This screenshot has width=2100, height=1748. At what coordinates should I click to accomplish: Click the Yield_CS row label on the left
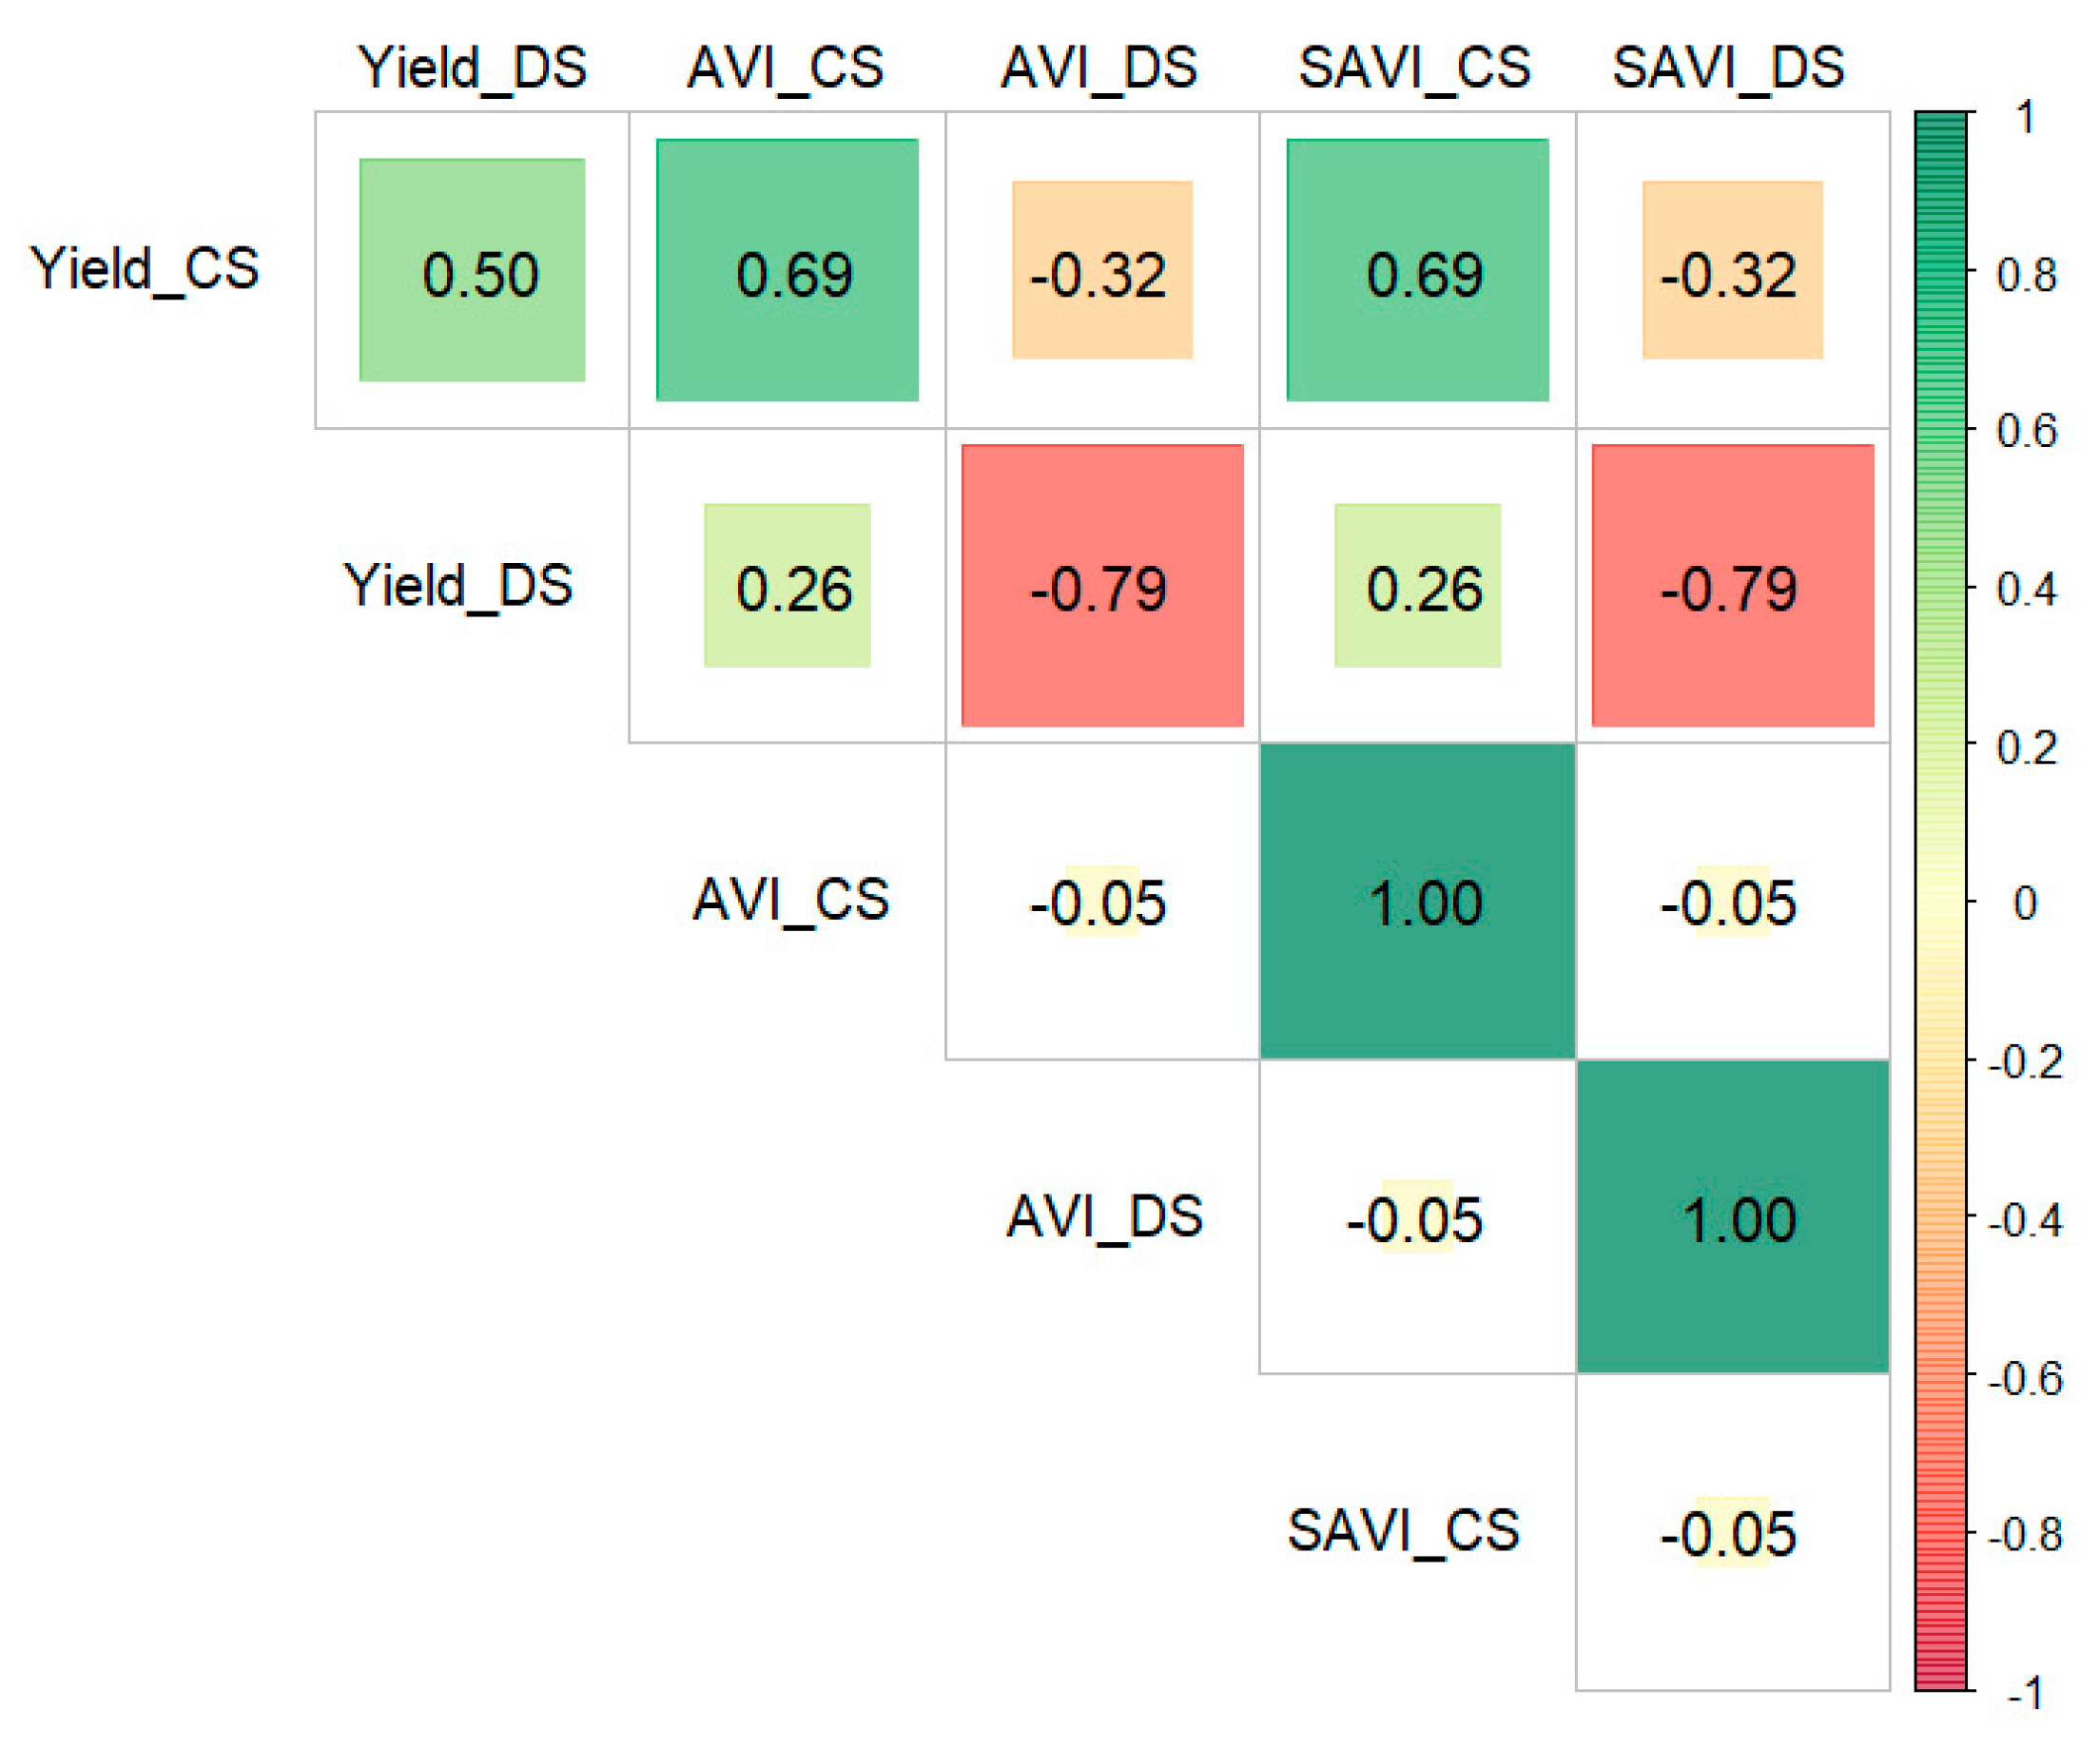coord(145,270)
